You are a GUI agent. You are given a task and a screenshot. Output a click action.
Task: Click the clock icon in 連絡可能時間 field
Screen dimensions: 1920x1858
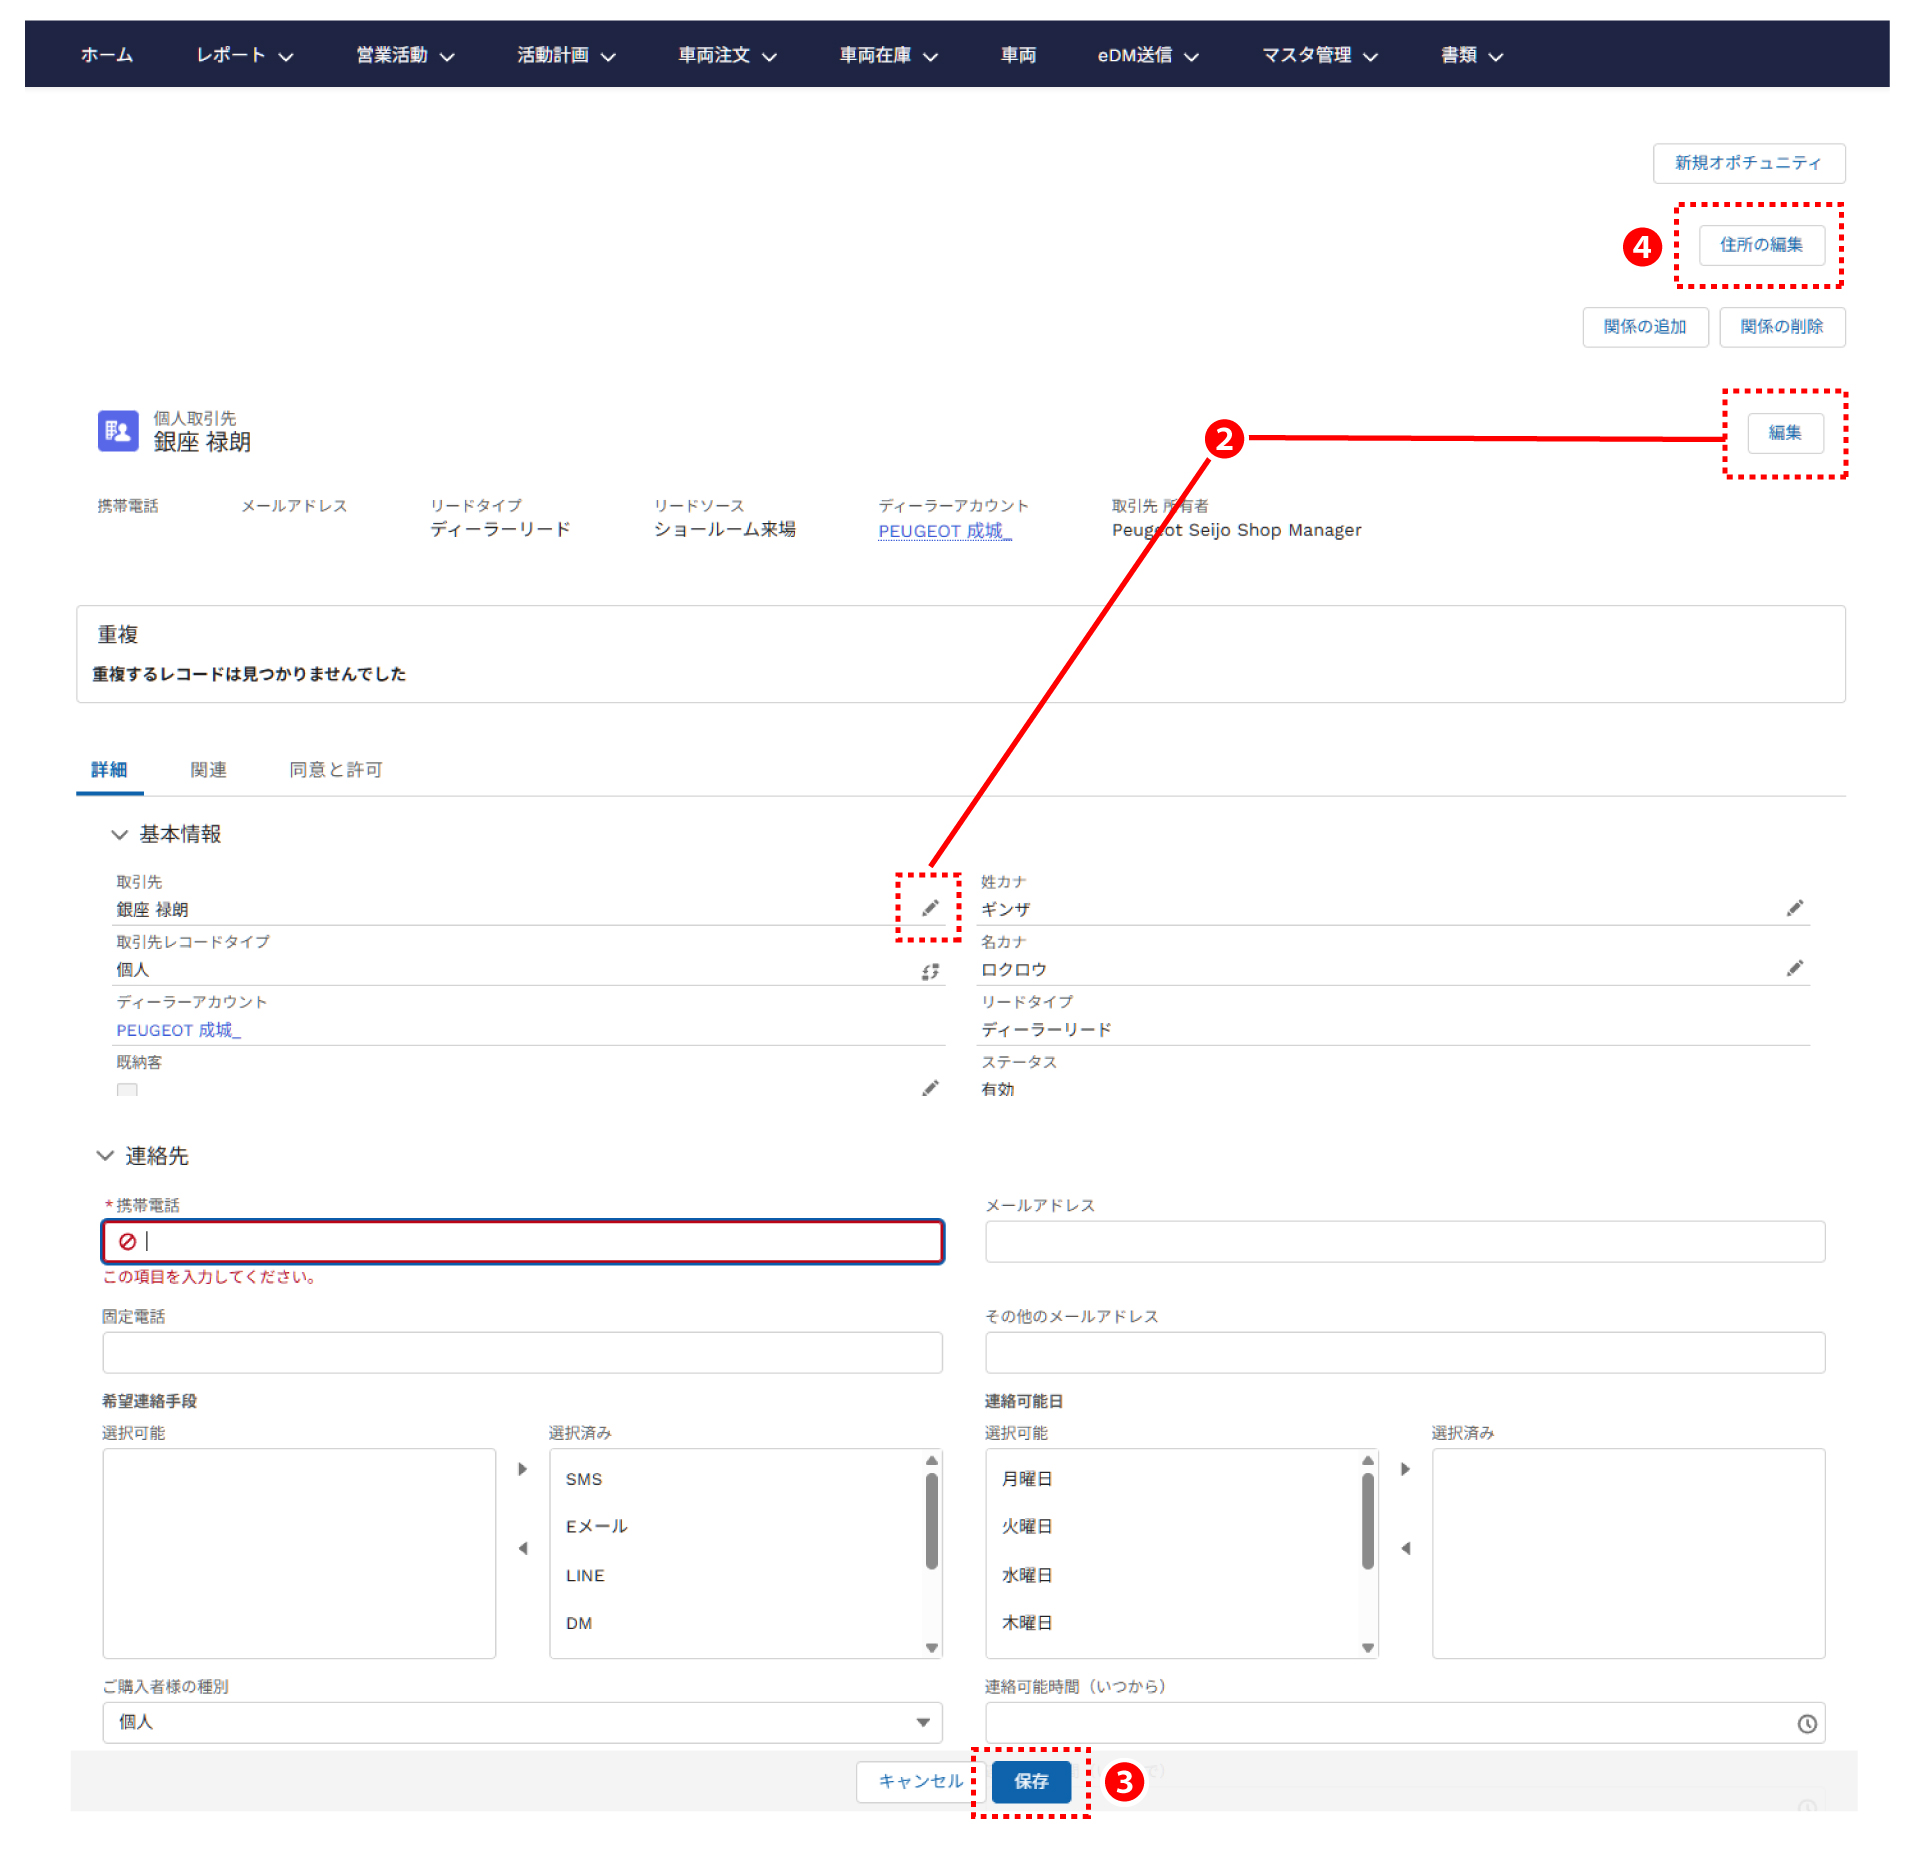[1807, 1724]
